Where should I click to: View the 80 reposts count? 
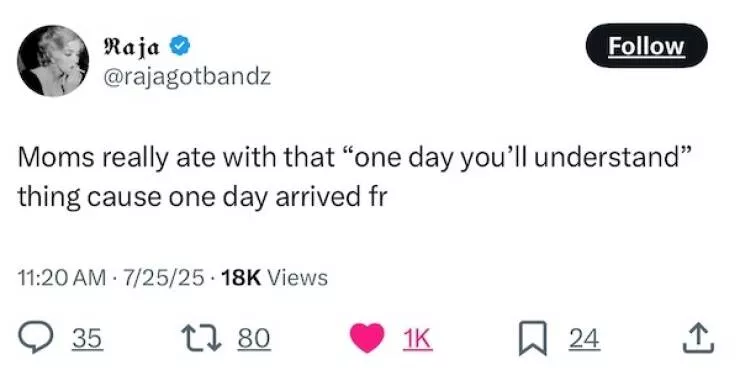(x=254, y=338)
